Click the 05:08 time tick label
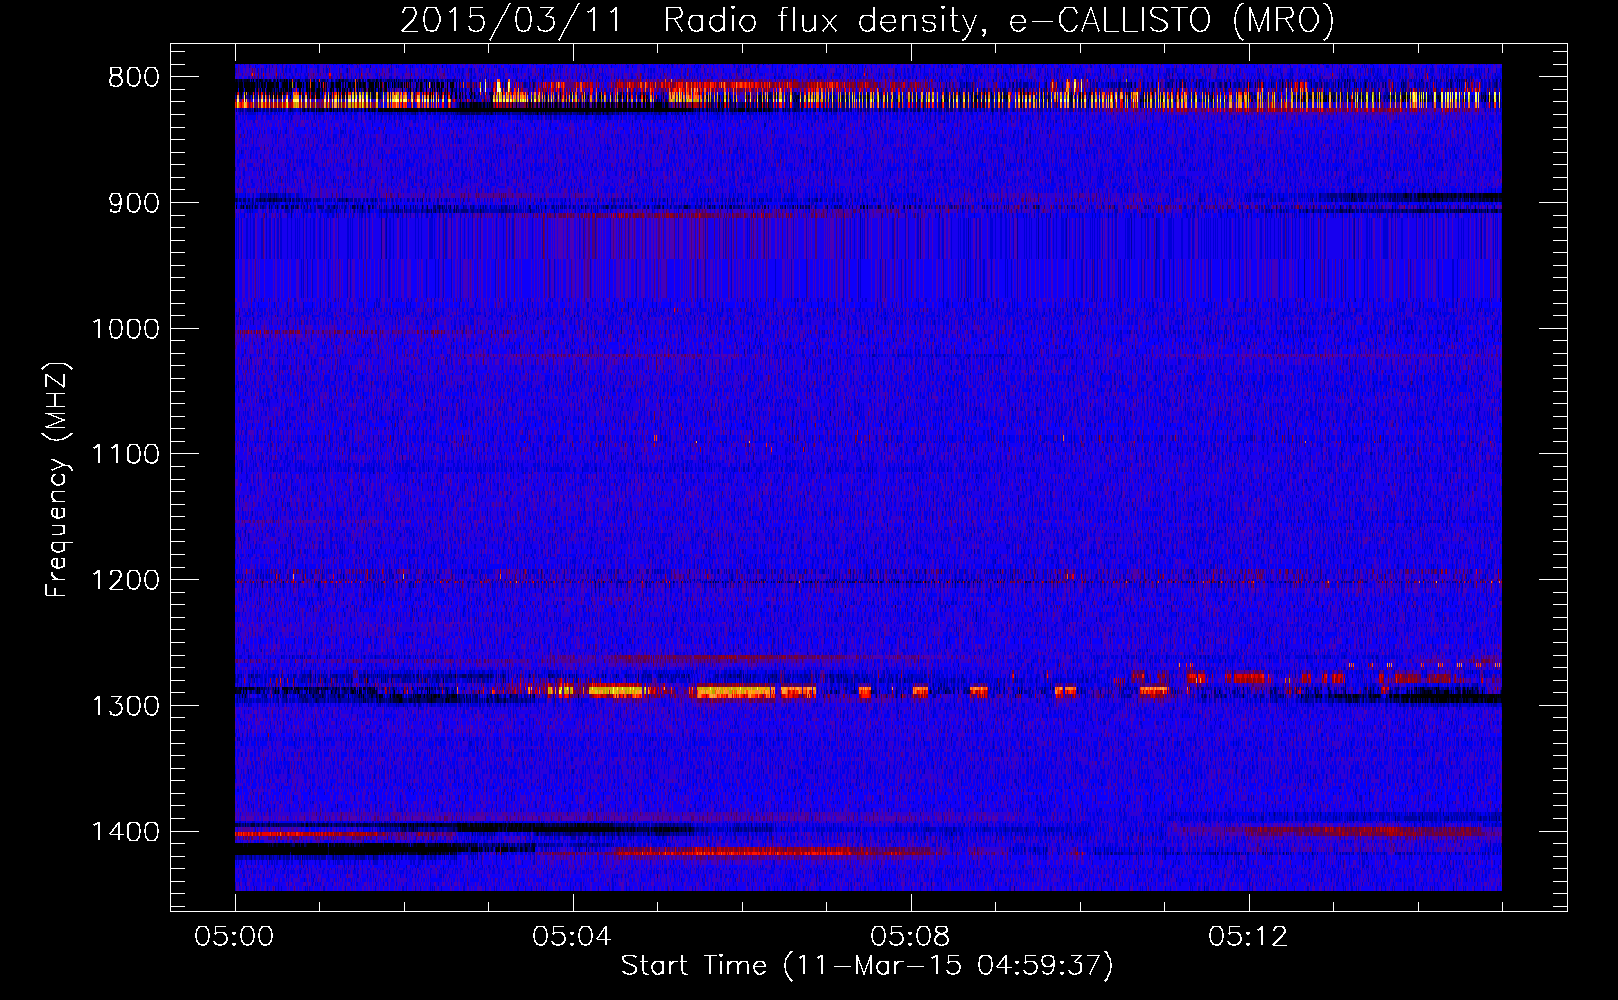The height and width of the screenshot is (1000, 1618). [x=910, y=937]
